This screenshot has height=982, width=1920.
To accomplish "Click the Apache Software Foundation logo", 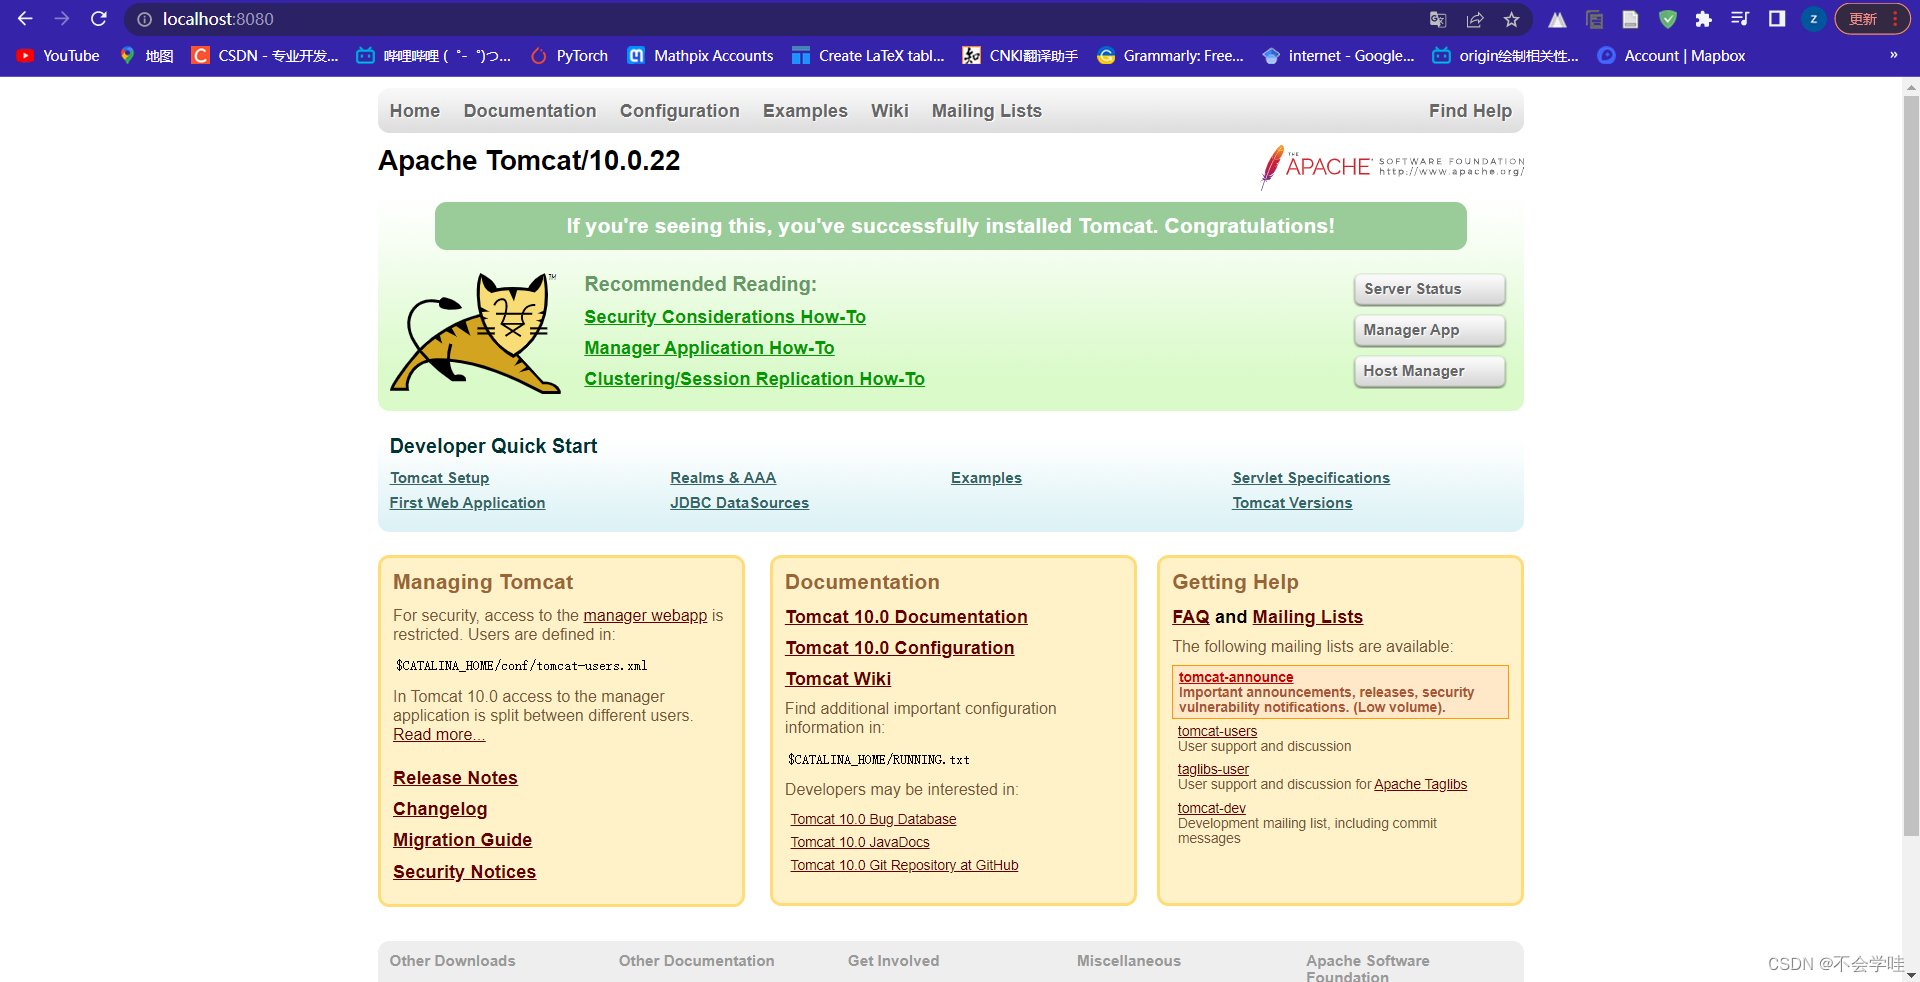I will tap(1392, 166).
